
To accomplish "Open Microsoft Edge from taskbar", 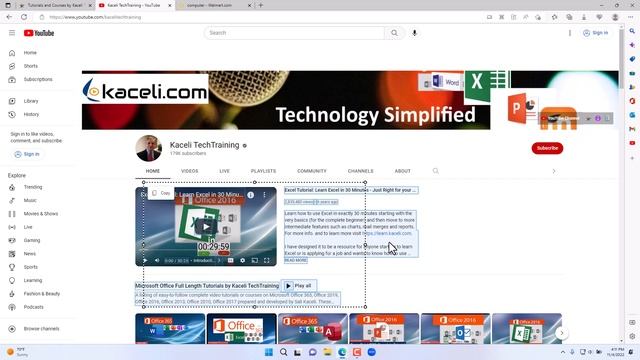I will pos(342,352).
